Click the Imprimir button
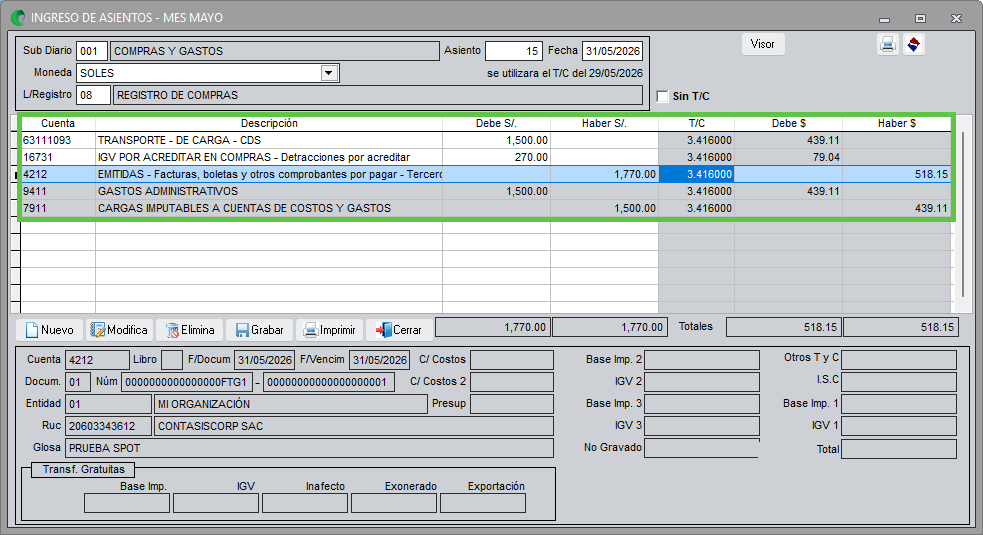 coord(329,330)
